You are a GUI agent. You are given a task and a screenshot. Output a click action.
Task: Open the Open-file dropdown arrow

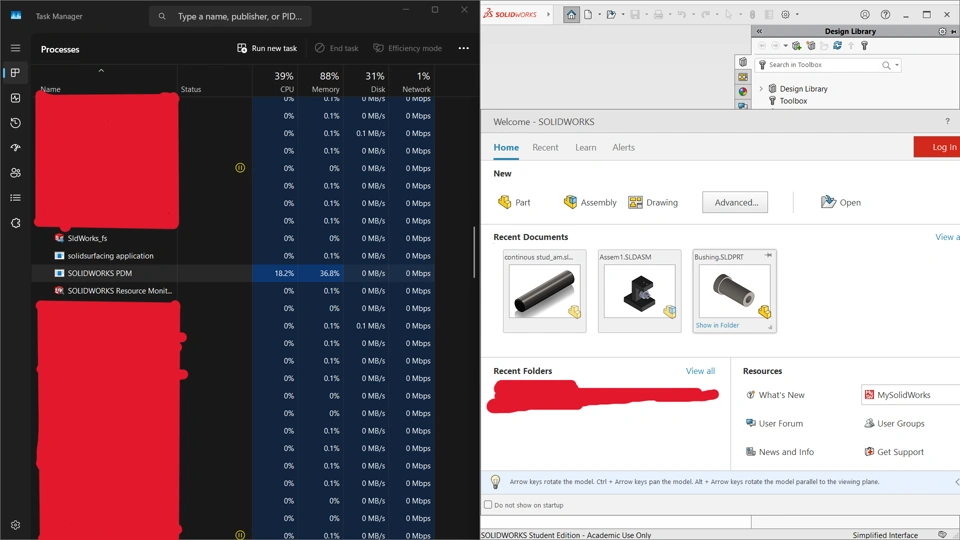tap(623, 15)
